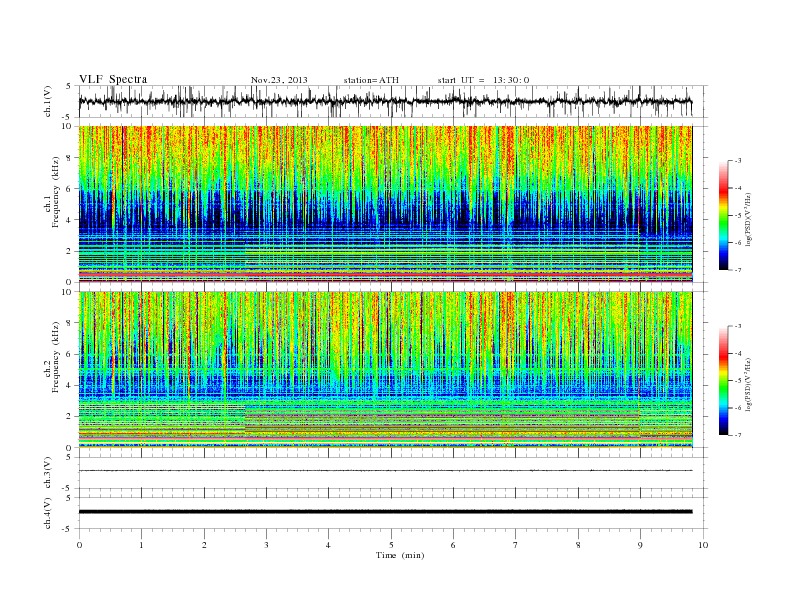
Task: Click the "ch.3(V)" axis label
Action: [48, 473]
